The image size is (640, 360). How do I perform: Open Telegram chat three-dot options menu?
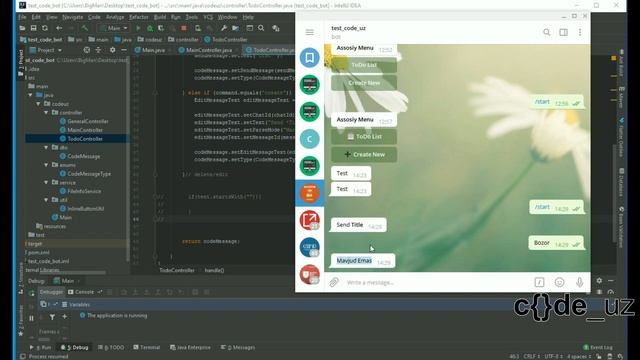[x=580, y=32]
